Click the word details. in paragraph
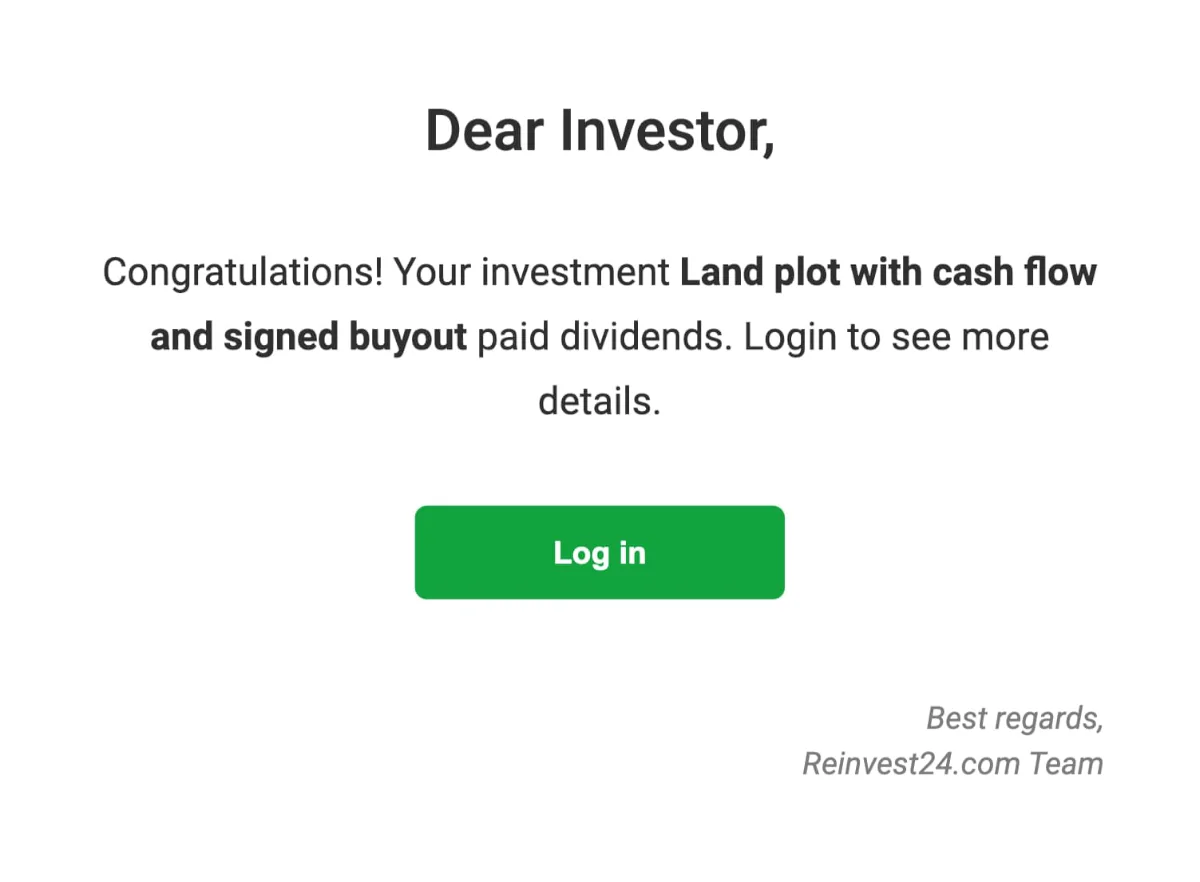 pos(600,402)
